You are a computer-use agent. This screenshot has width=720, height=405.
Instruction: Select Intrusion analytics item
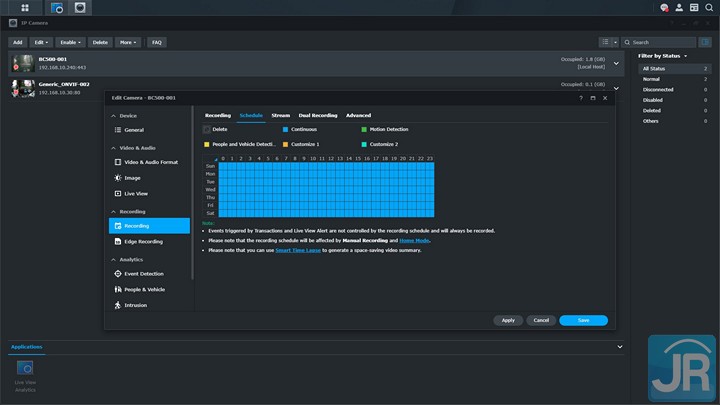pos(135,304)
